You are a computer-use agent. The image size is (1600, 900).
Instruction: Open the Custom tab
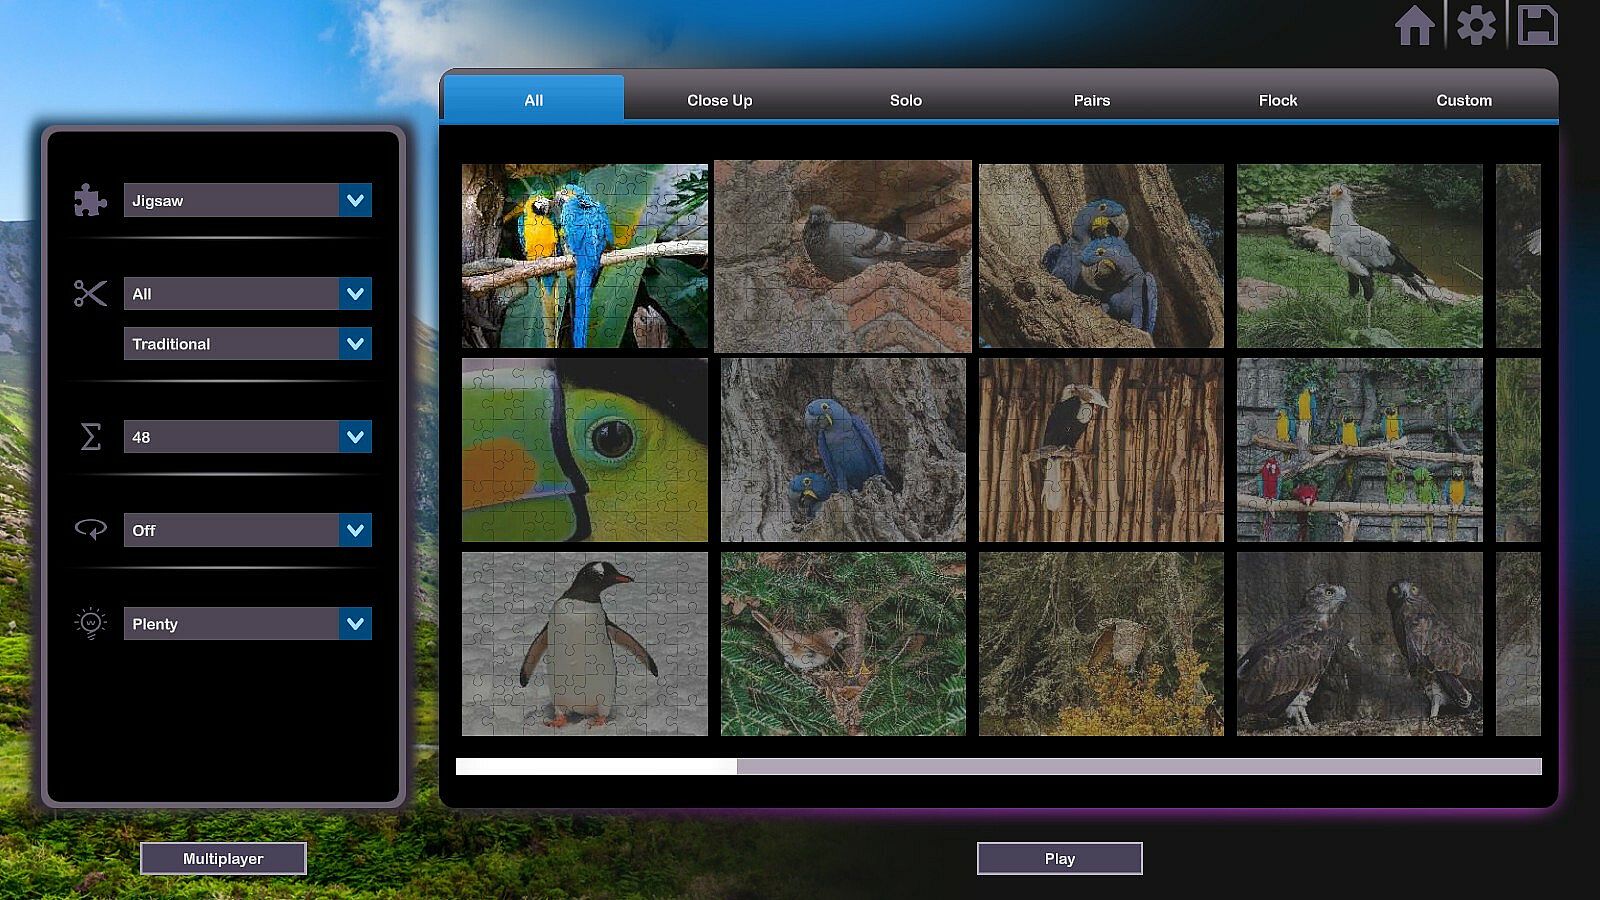tap(1463, 100)
